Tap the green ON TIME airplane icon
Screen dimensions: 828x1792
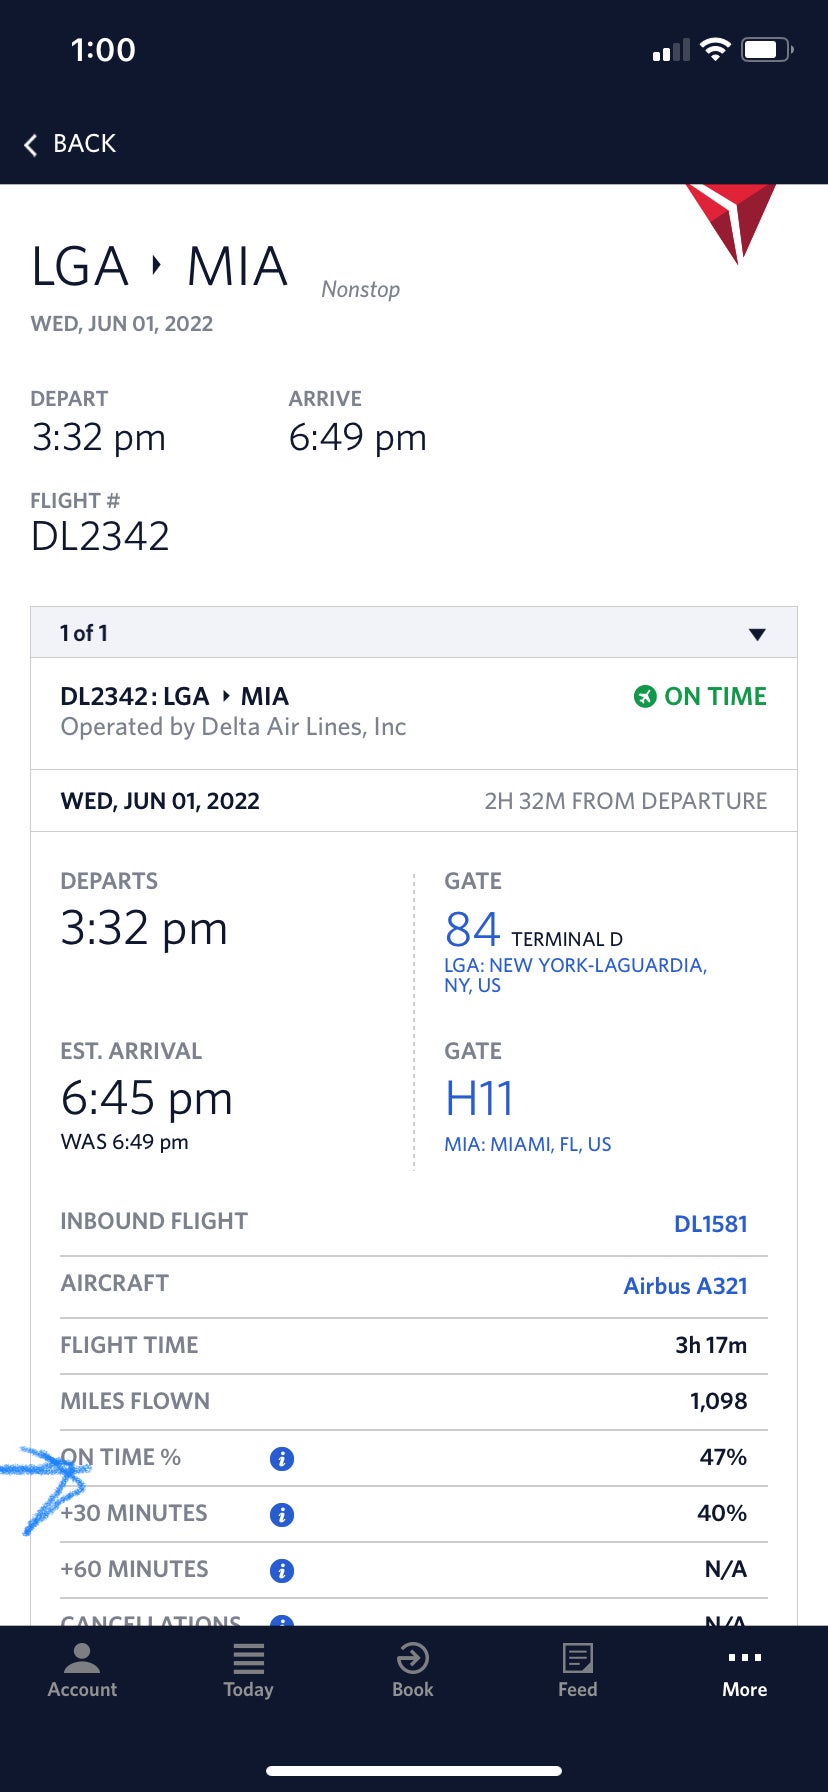(645, 697)
